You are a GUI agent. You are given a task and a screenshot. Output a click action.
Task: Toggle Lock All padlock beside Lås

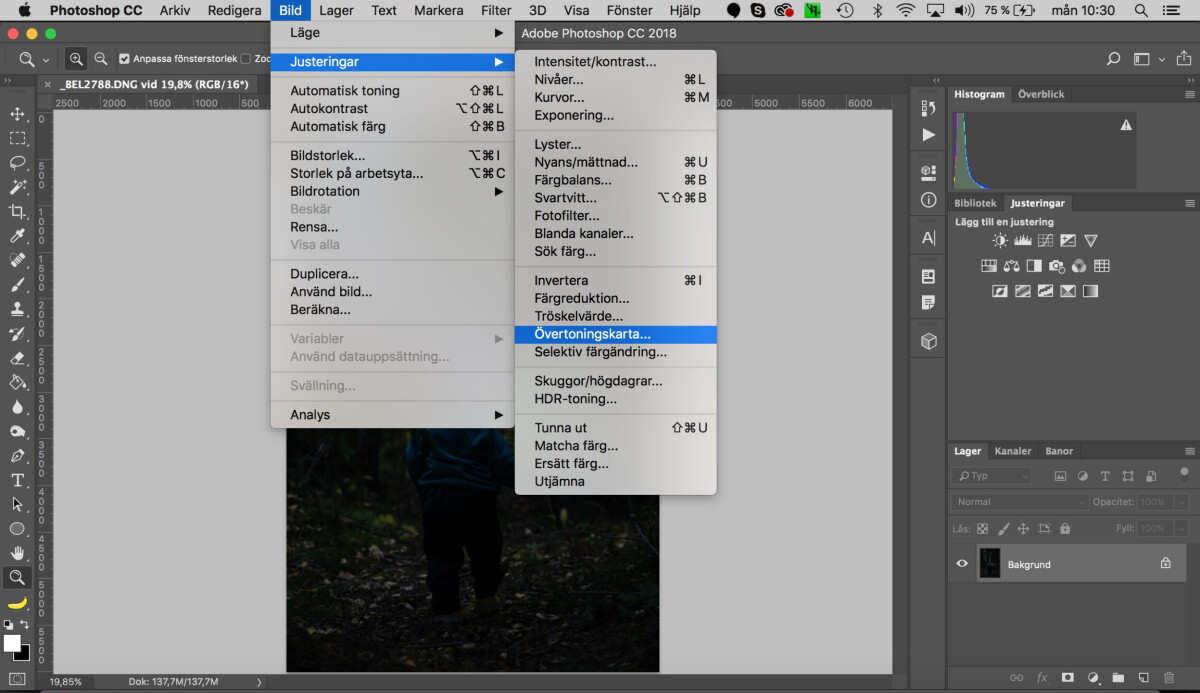1065,528
